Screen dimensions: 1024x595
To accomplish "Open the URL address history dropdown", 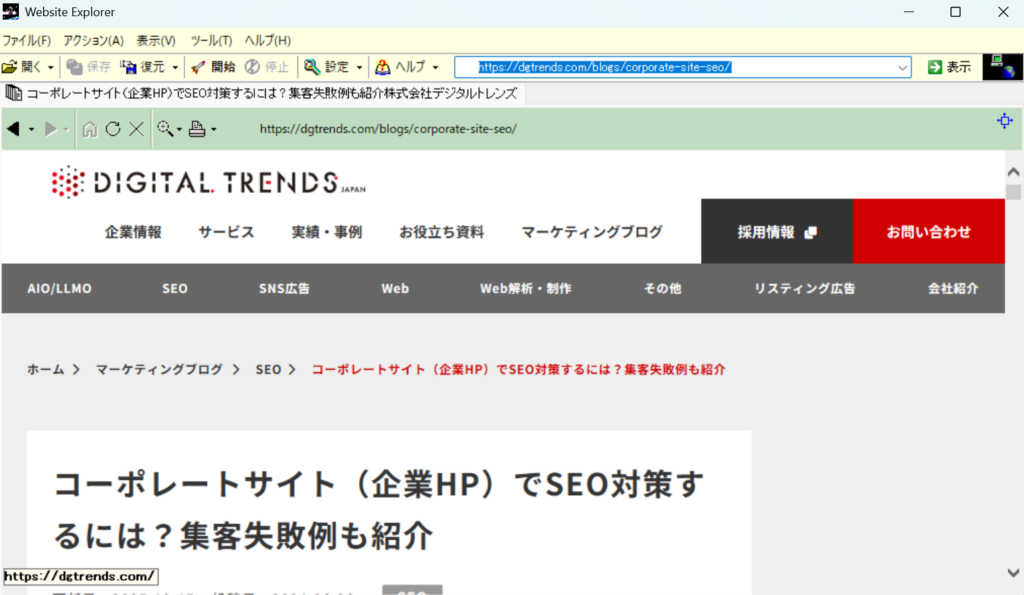I will pyautogui.click(x=903, y=67).
